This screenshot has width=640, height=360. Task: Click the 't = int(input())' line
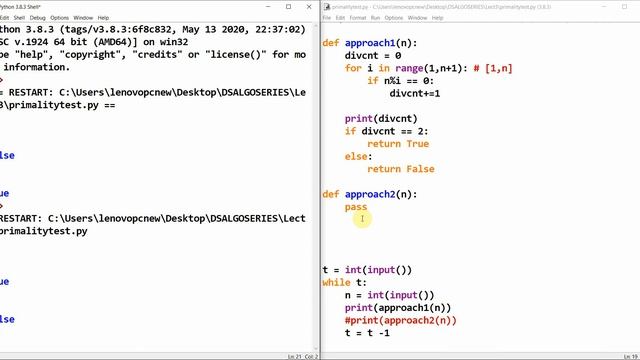coord(367,270)
